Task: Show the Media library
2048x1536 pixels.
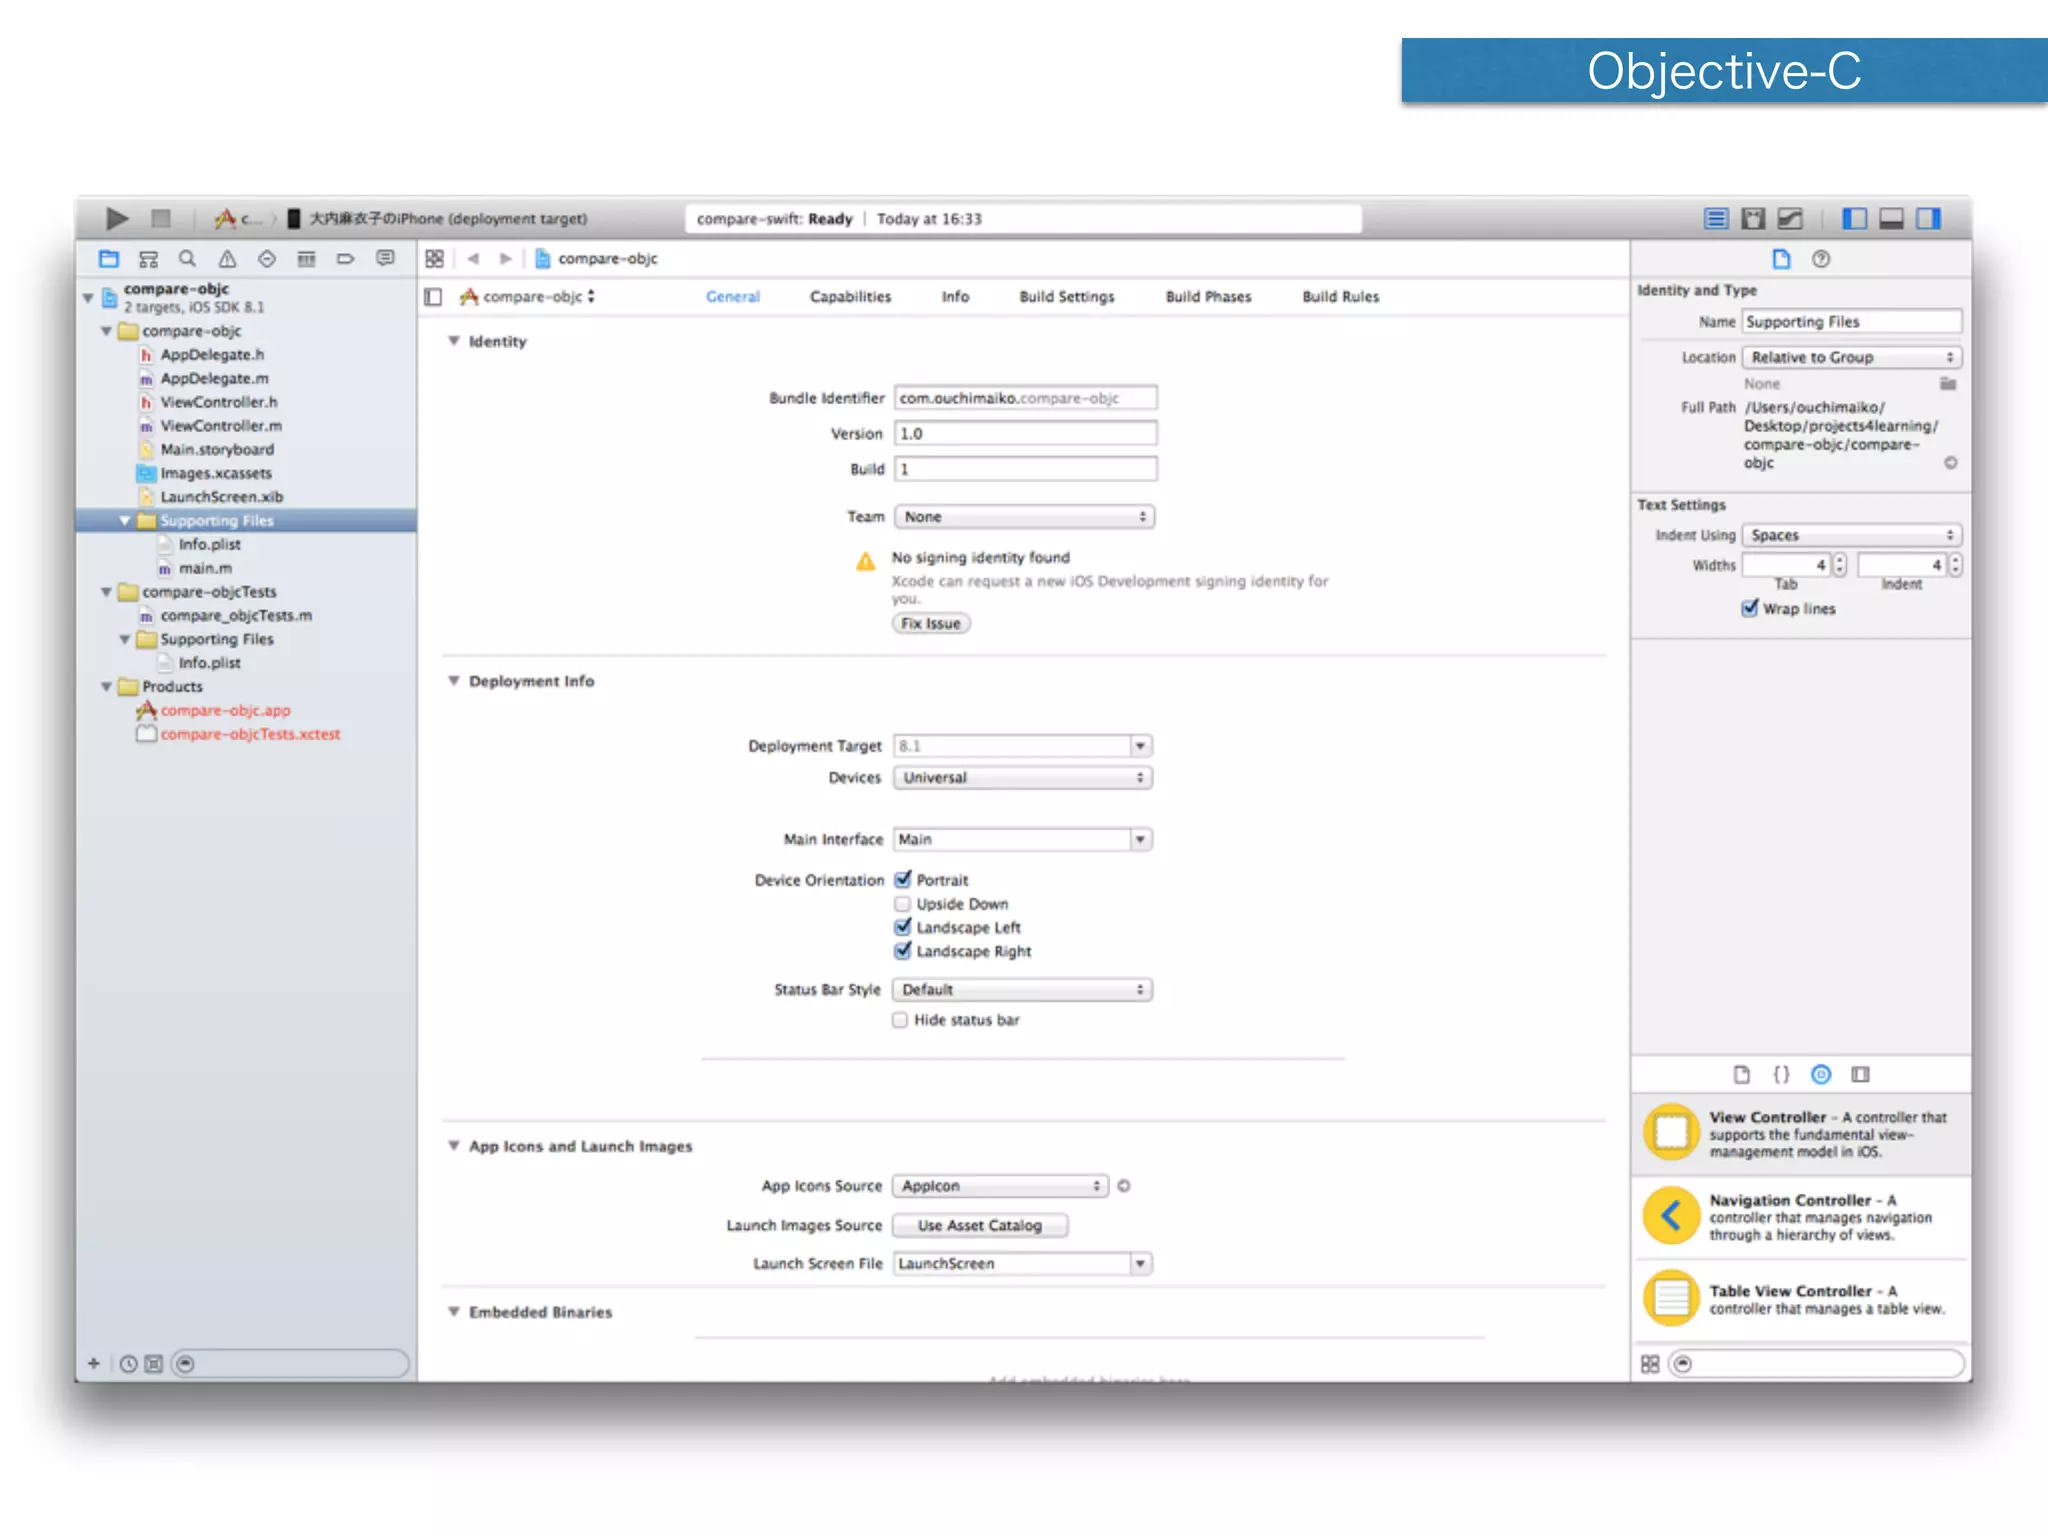Action: 1860,1074
